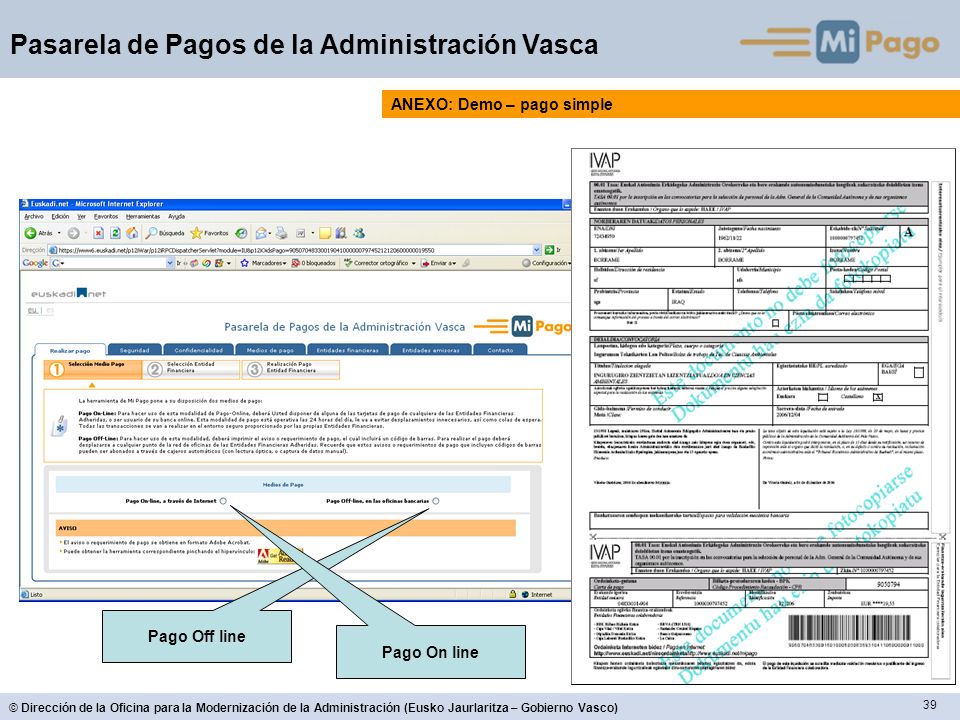Screen dimensions: 960x720
Task: Select Pago On-line a través de Internet
Action: pyautogui.click(x=223, y=501)
